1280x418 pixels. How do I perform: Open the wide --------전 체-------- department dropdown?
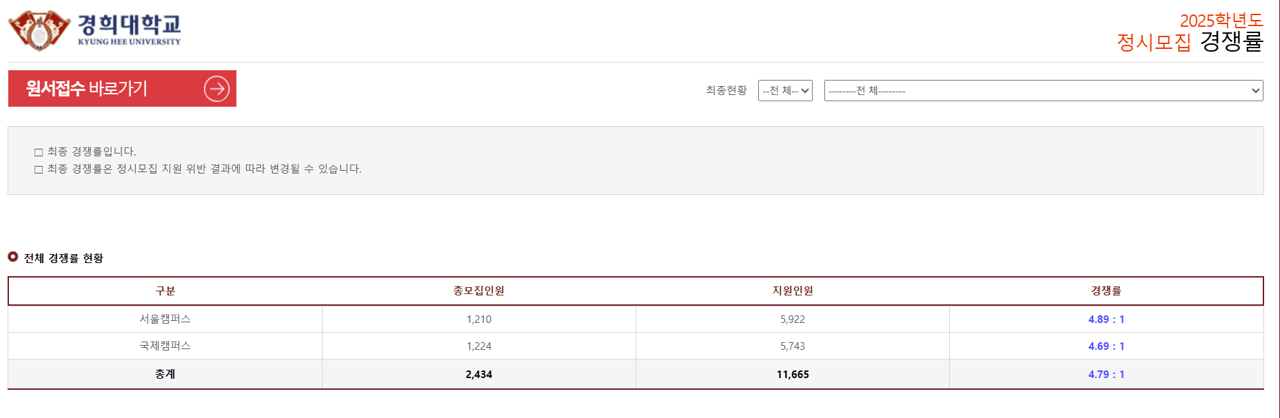pyautogui.click(x=1044, y=90)
